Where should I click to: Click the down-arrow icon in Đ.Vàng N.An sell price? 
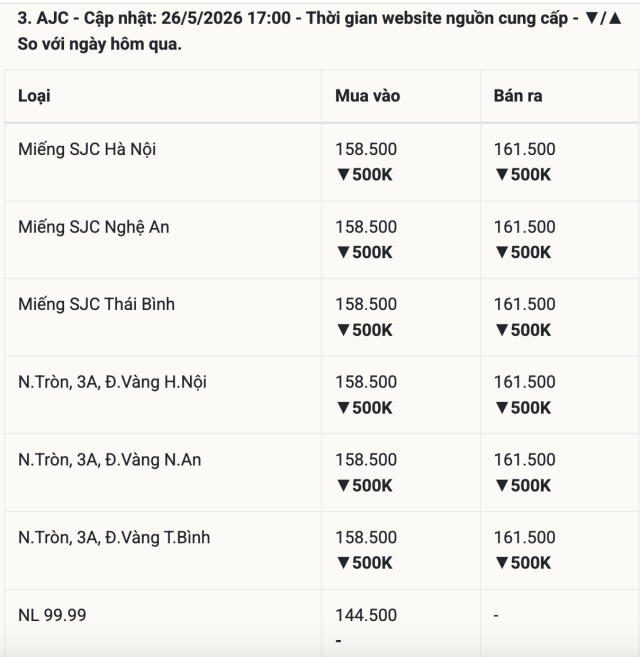click(502, 486)
